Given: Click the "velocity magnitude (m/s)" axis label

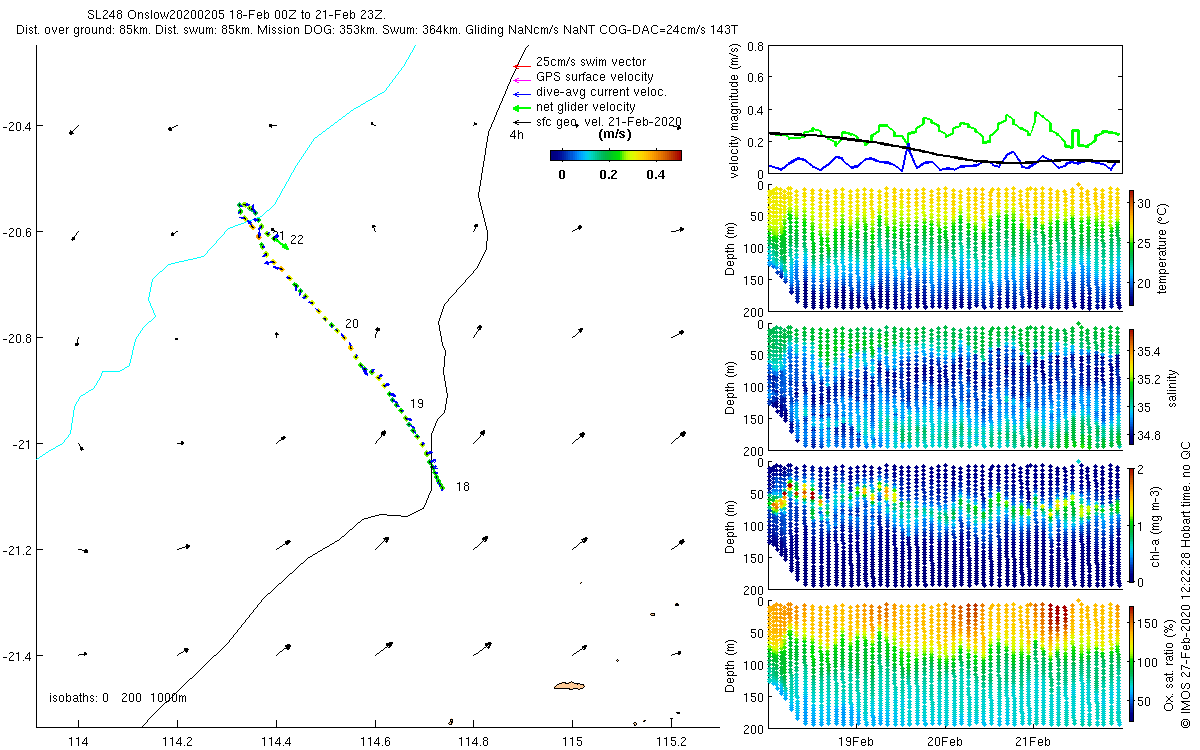Looking at the screenshot, I should (x=734, y=110).
